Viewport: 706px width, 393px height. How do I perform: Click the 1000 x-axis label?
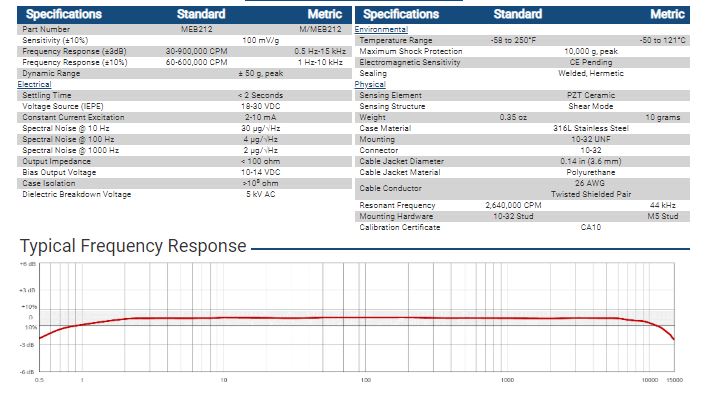click(x=507, y=380)
